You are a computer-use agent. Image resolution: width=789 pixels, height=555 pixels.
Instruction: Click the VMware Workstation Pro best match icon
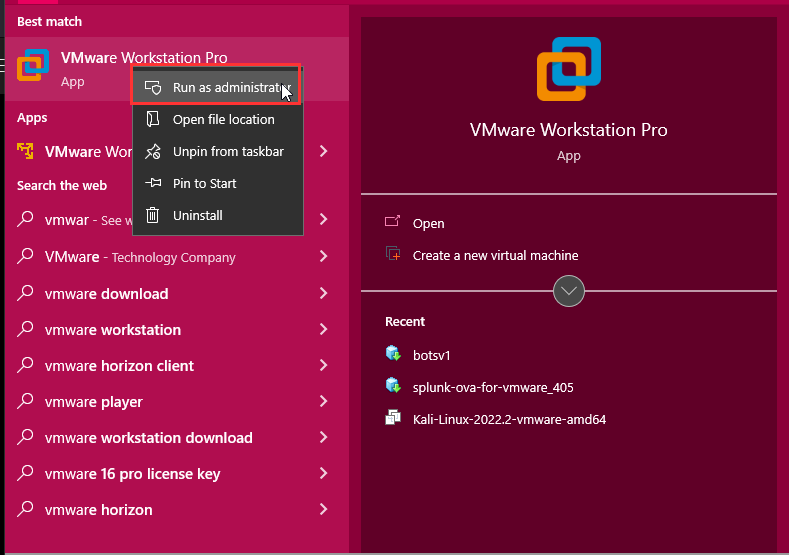pos(33,65)
